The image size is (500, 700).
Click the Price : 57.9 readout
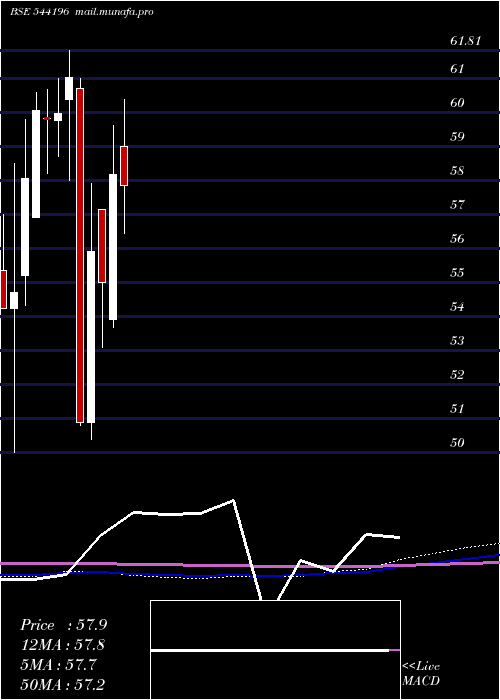click(63, 625)
